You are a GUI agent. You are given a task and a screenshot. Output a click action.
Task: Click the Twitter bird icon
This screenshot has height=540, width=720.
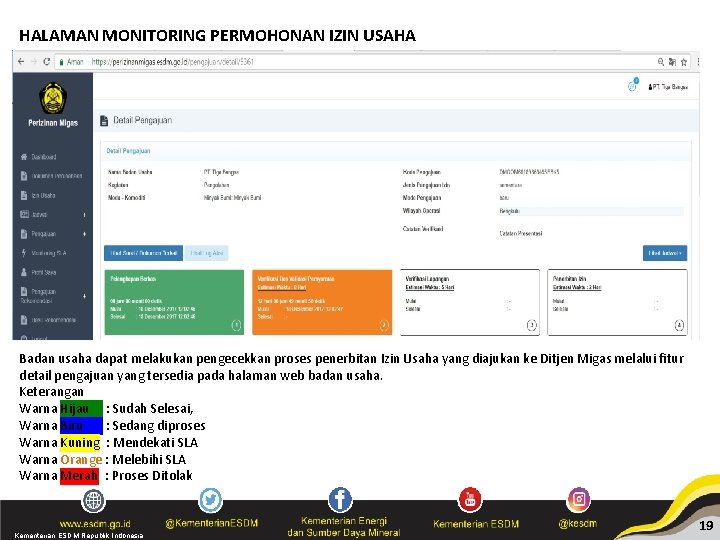[210, 500]
